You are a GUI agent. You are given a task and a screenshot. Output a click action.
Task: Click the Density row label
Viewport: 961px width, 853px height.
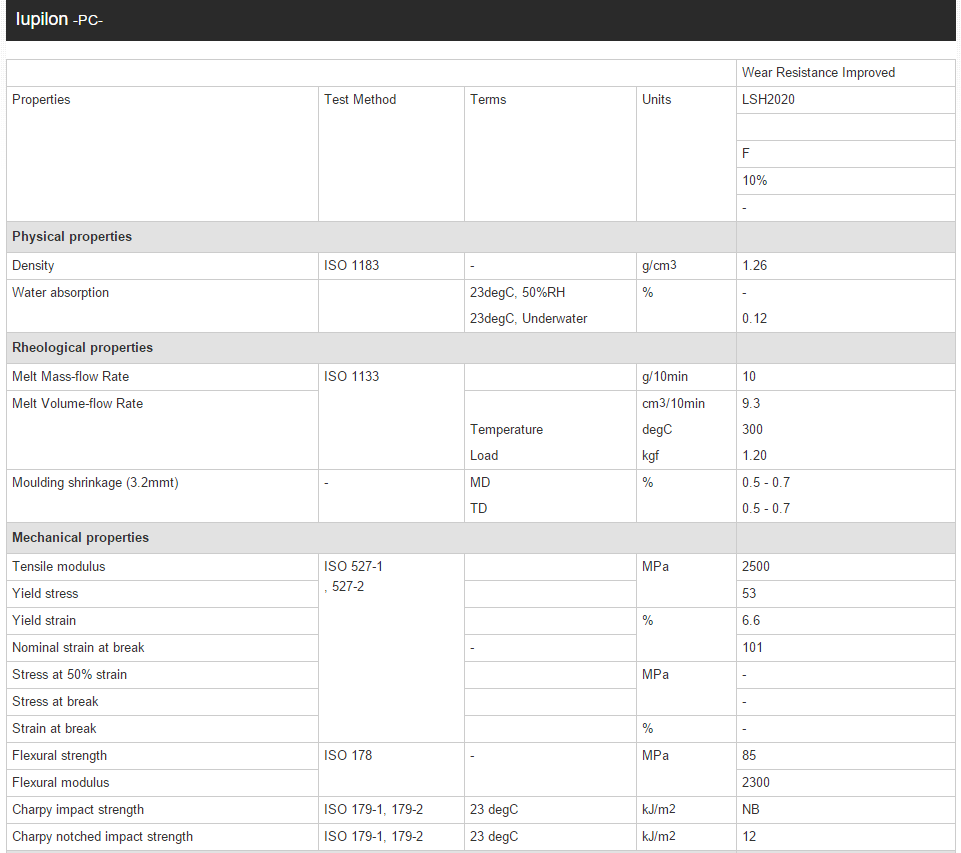click(x=33, y=266)
